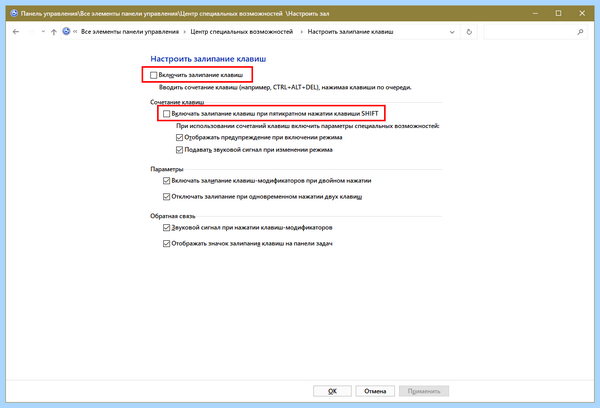Enable 'Включить залипание клавиш' checkbox

point(153,75)
